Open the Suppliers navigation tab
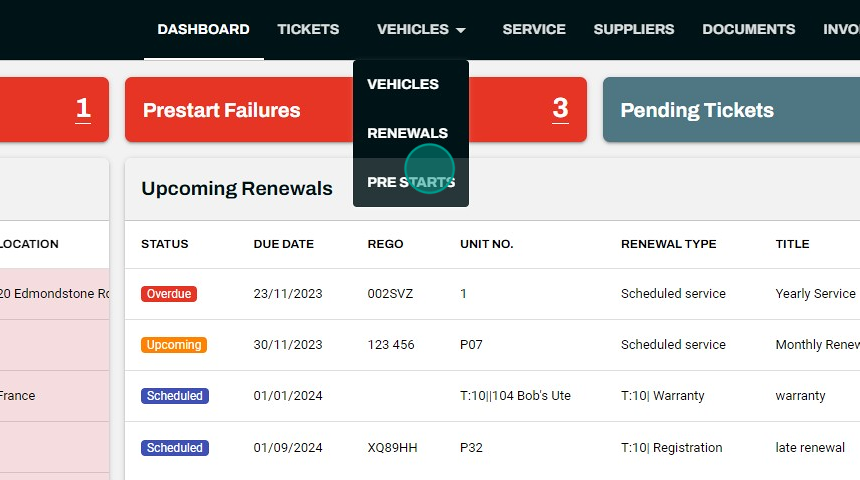This screenshot has height=480, width=860. click(633, 29)
